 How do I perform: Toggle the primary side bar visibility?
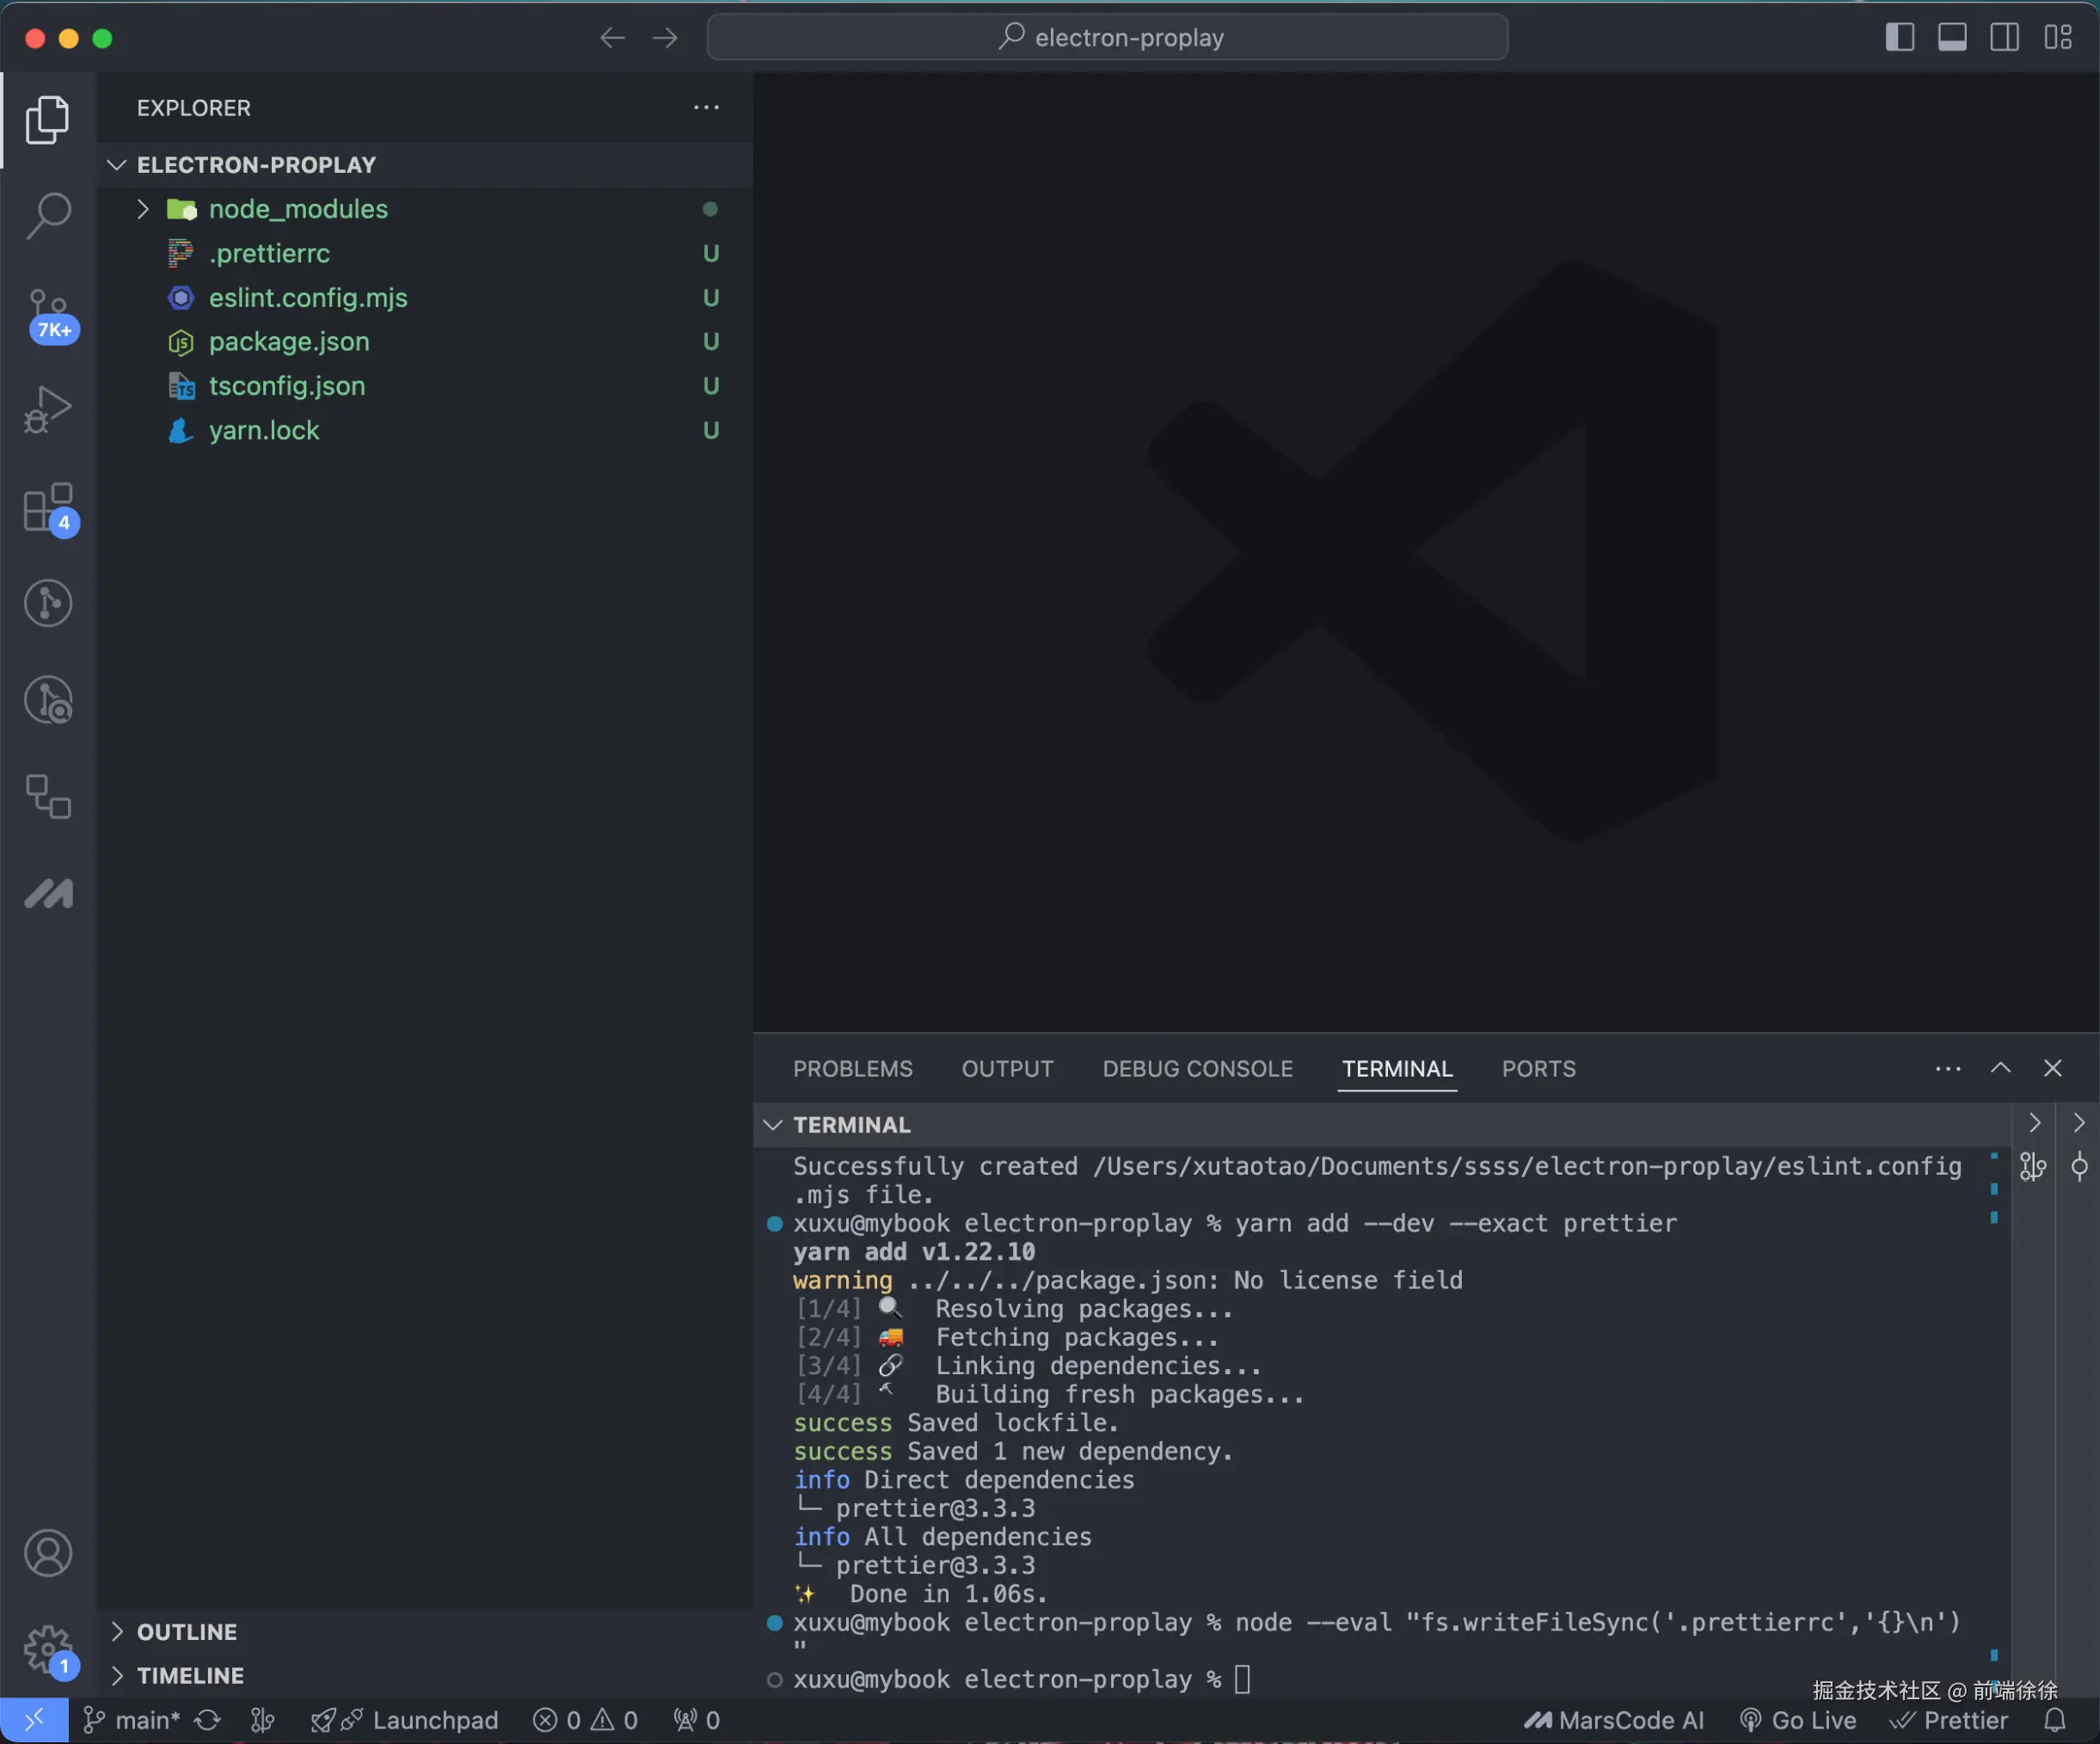[1899, 38]
